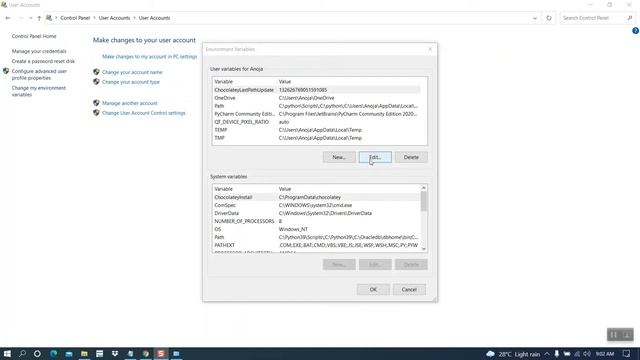Refresh the Control Panel address bar
640x360 pixels.
(549, 18)
